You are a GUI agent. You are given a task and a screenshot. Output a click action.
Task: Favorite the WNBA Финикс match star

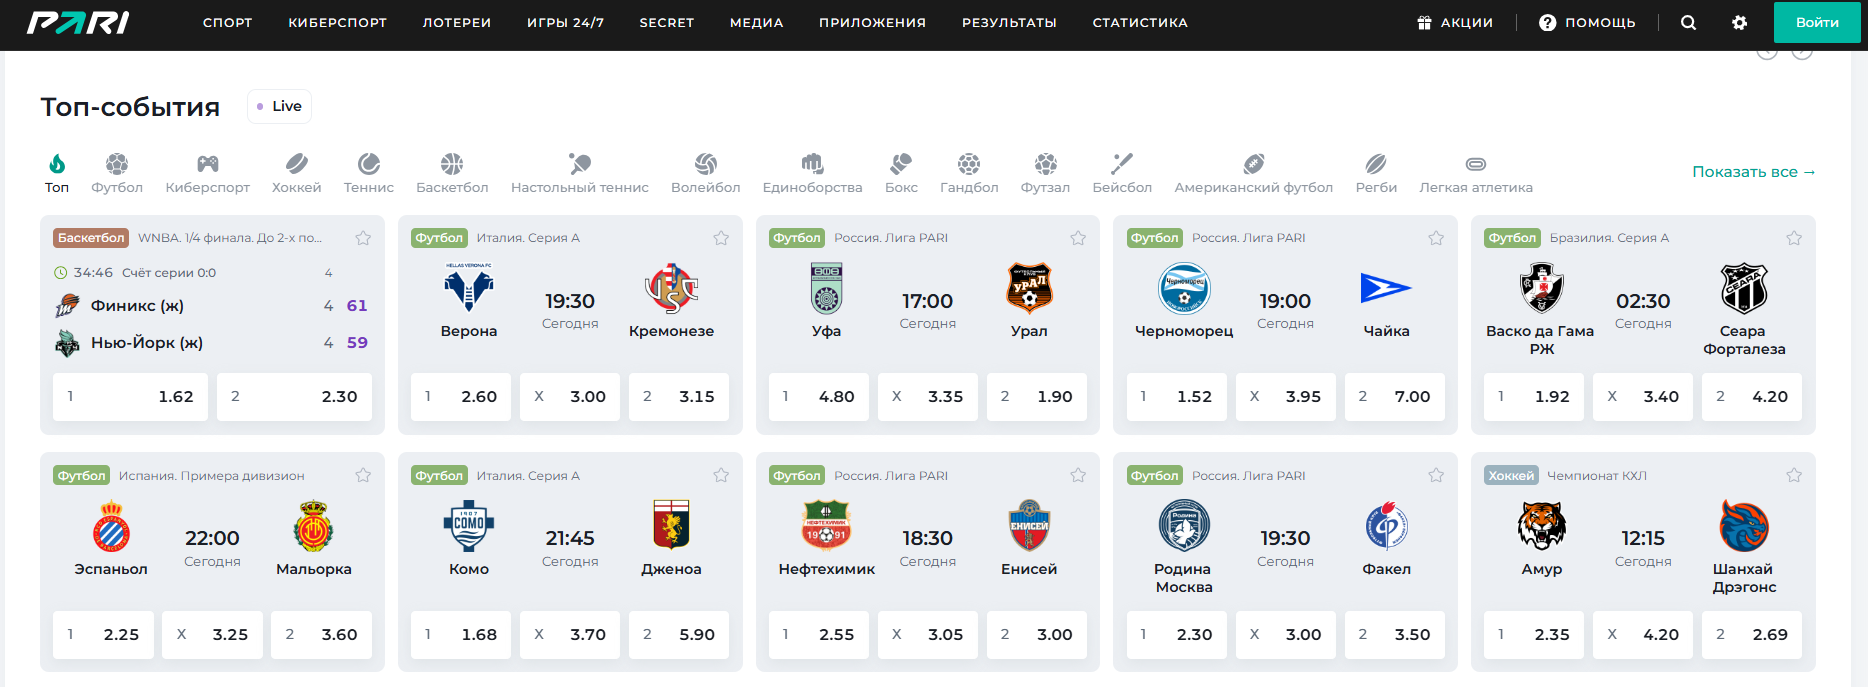click(x=363, y=238)
